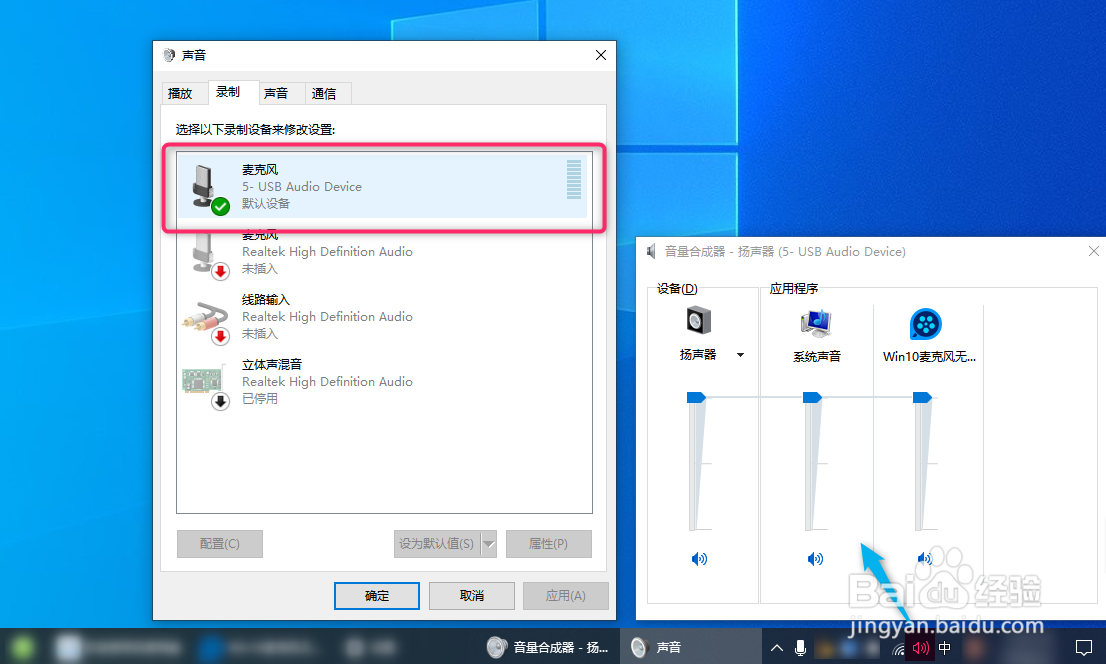The image size is (1106, 664).
Task: Click the 扬声器 speaker icon in volume mixer
Action: [699, 320]
